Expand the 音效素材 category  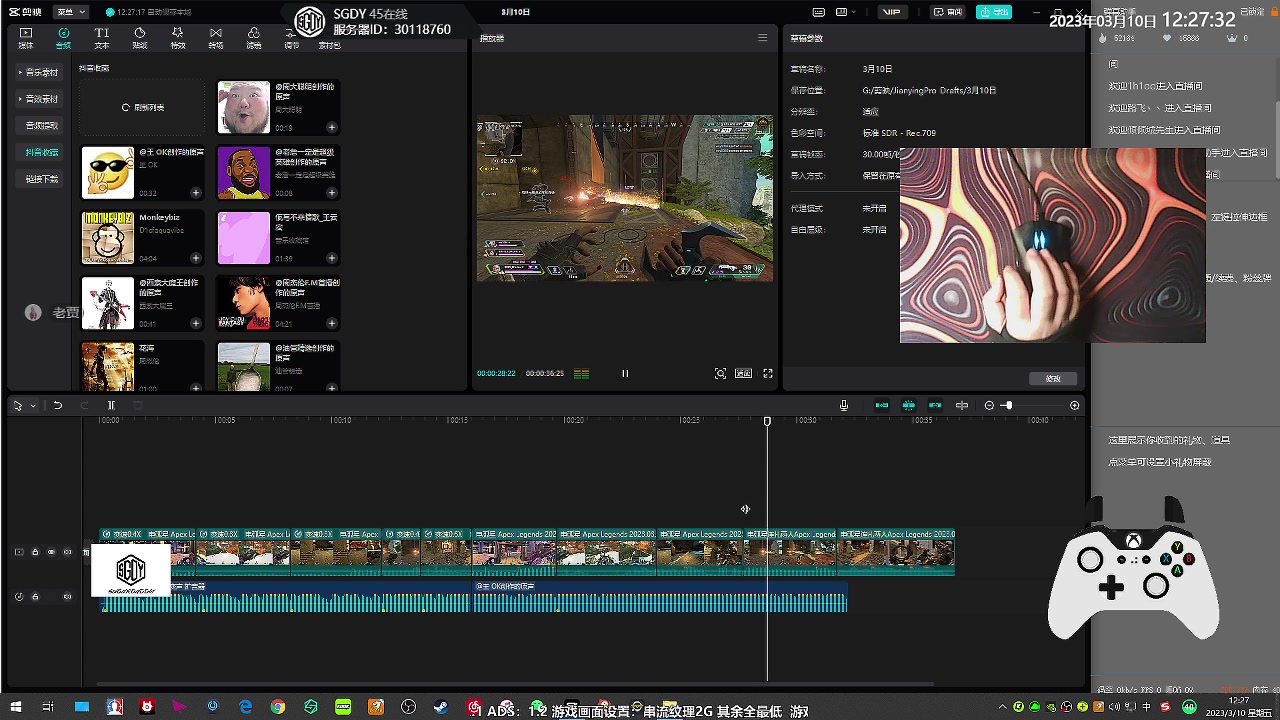39,99
